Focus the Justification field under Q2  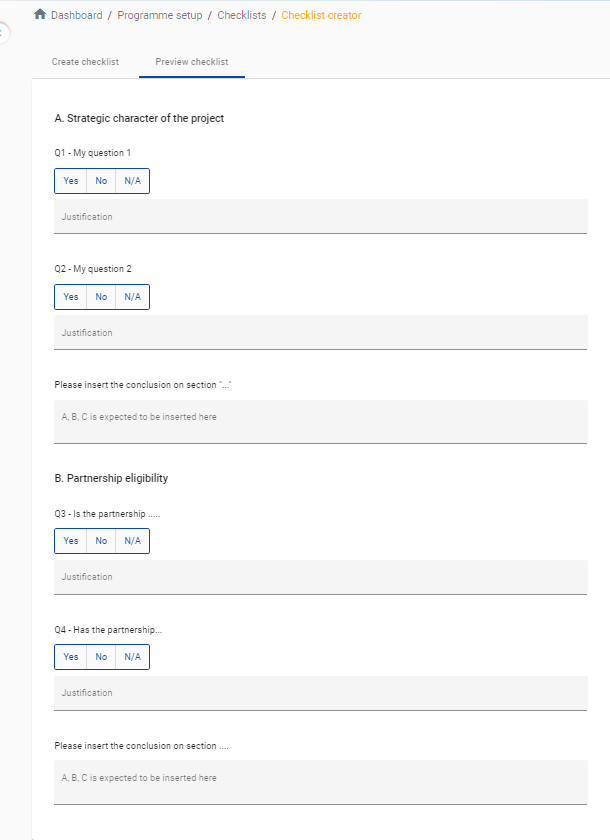320,333
